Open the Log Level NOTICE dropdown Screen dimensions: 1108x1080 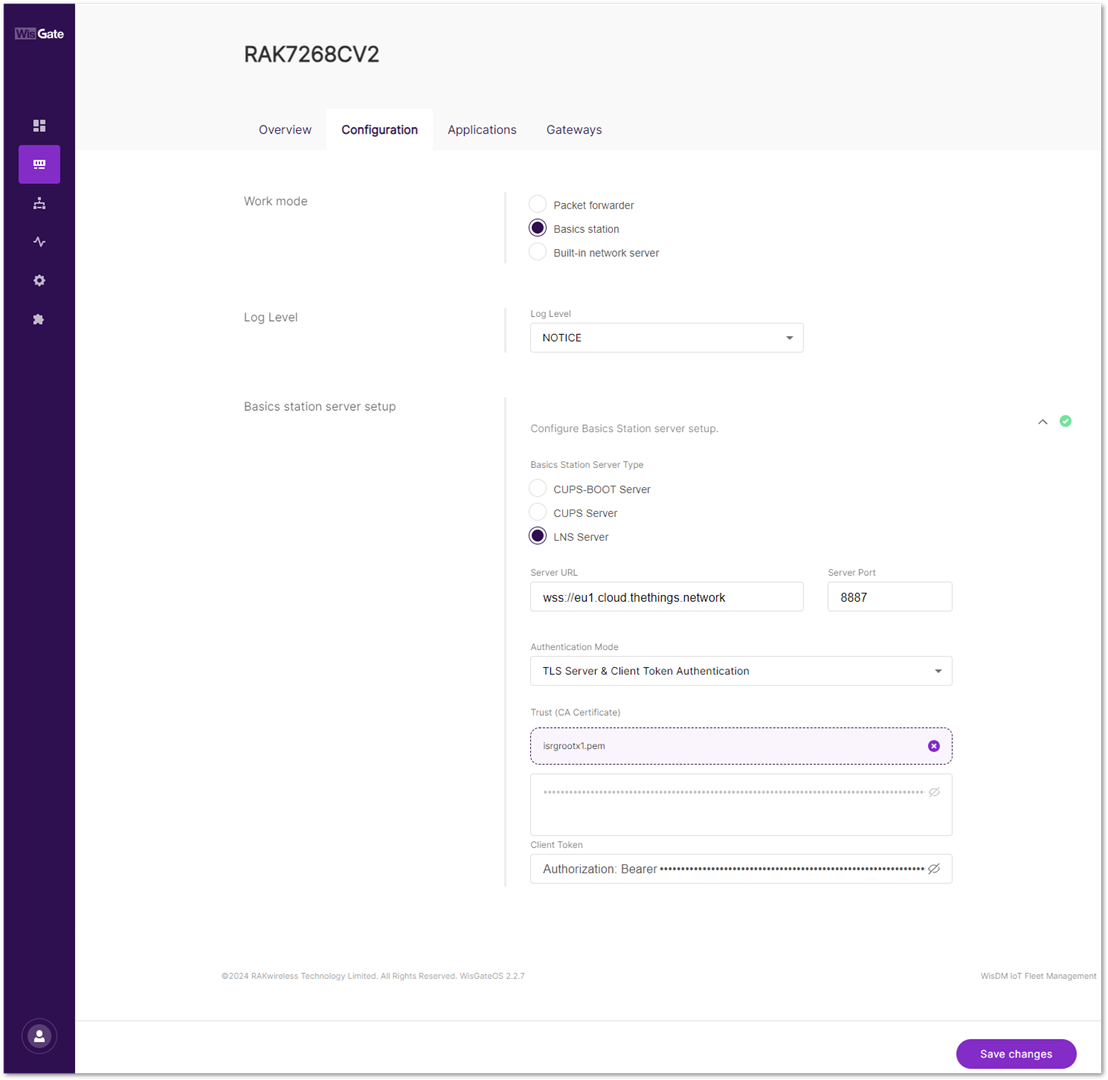click(666, 338)
